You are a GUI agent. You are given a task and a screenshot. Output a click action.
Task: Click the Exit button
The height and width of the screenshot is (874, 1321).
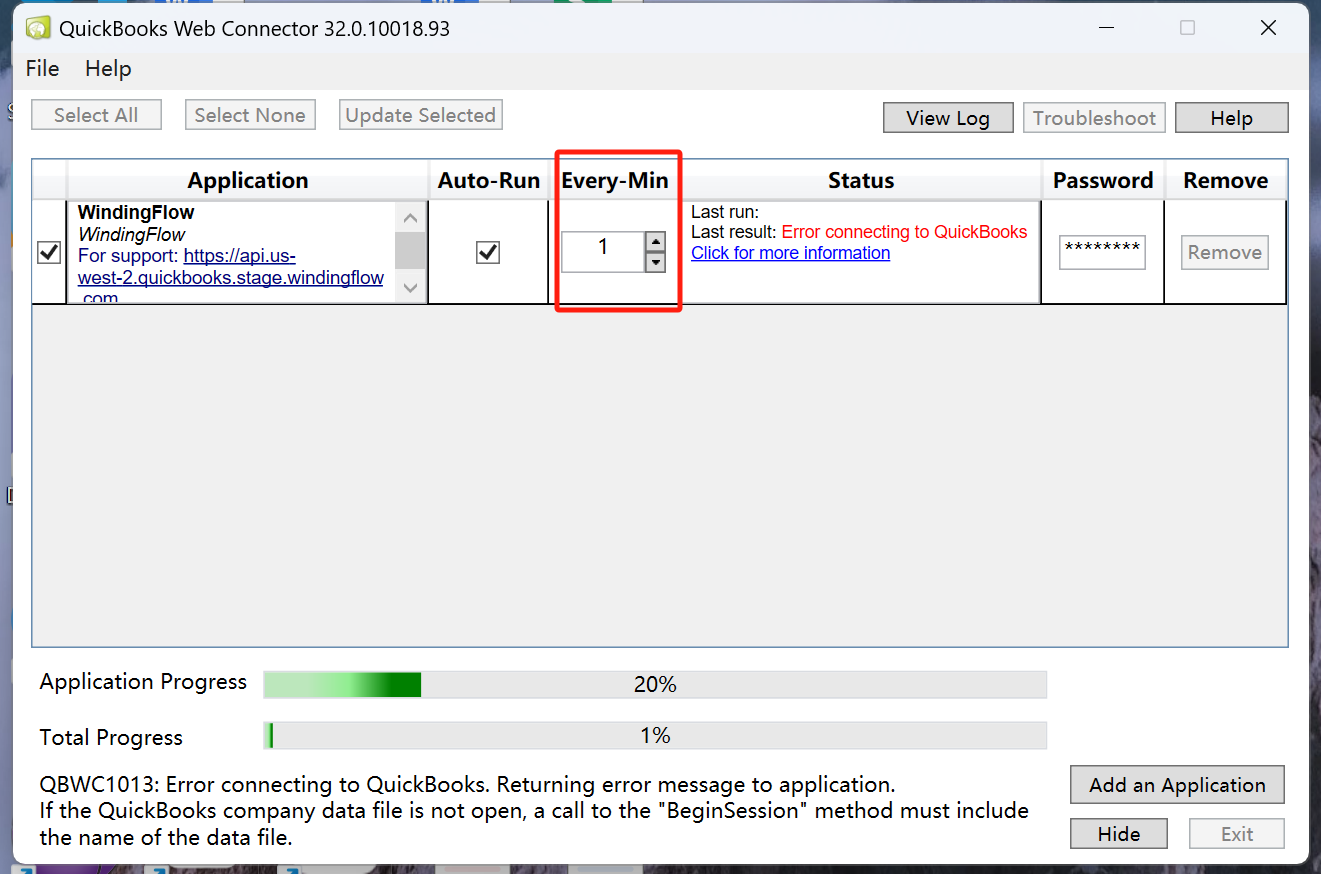(1237, 834)
